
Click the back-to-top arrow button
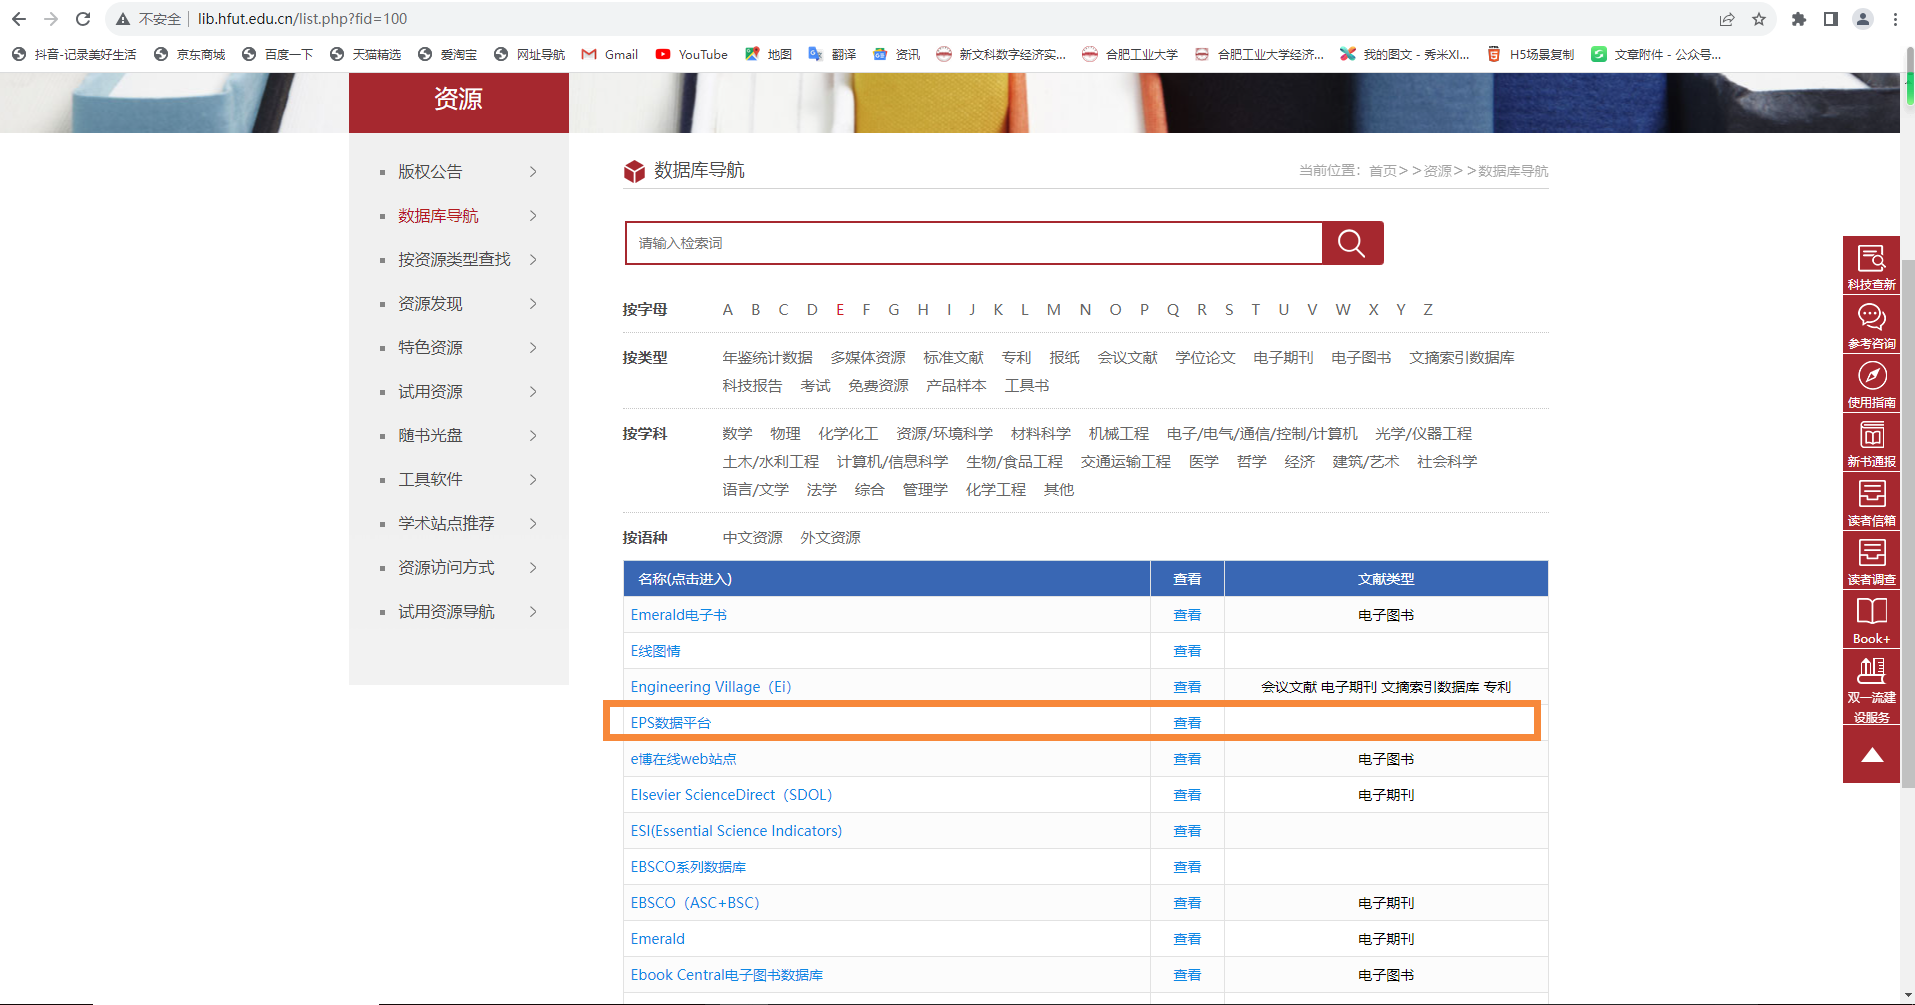coord(1871,755)
